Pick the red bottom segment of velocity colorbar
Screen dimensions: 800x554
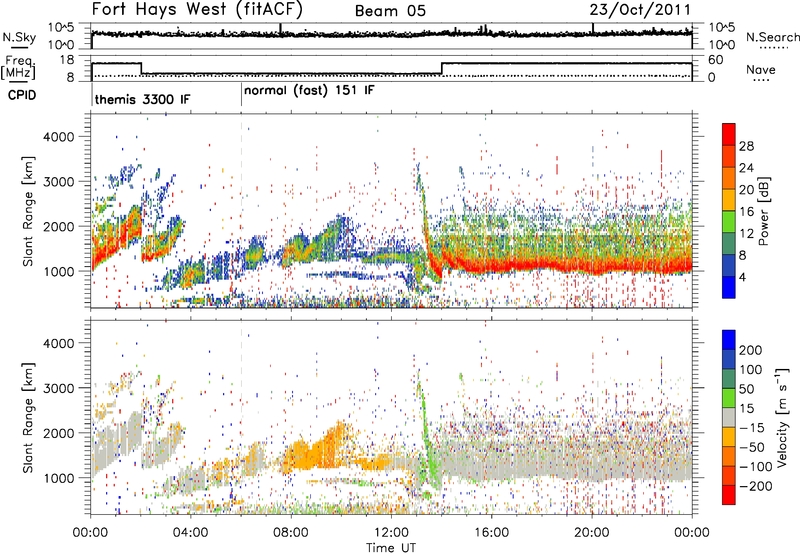pos(729,495)
